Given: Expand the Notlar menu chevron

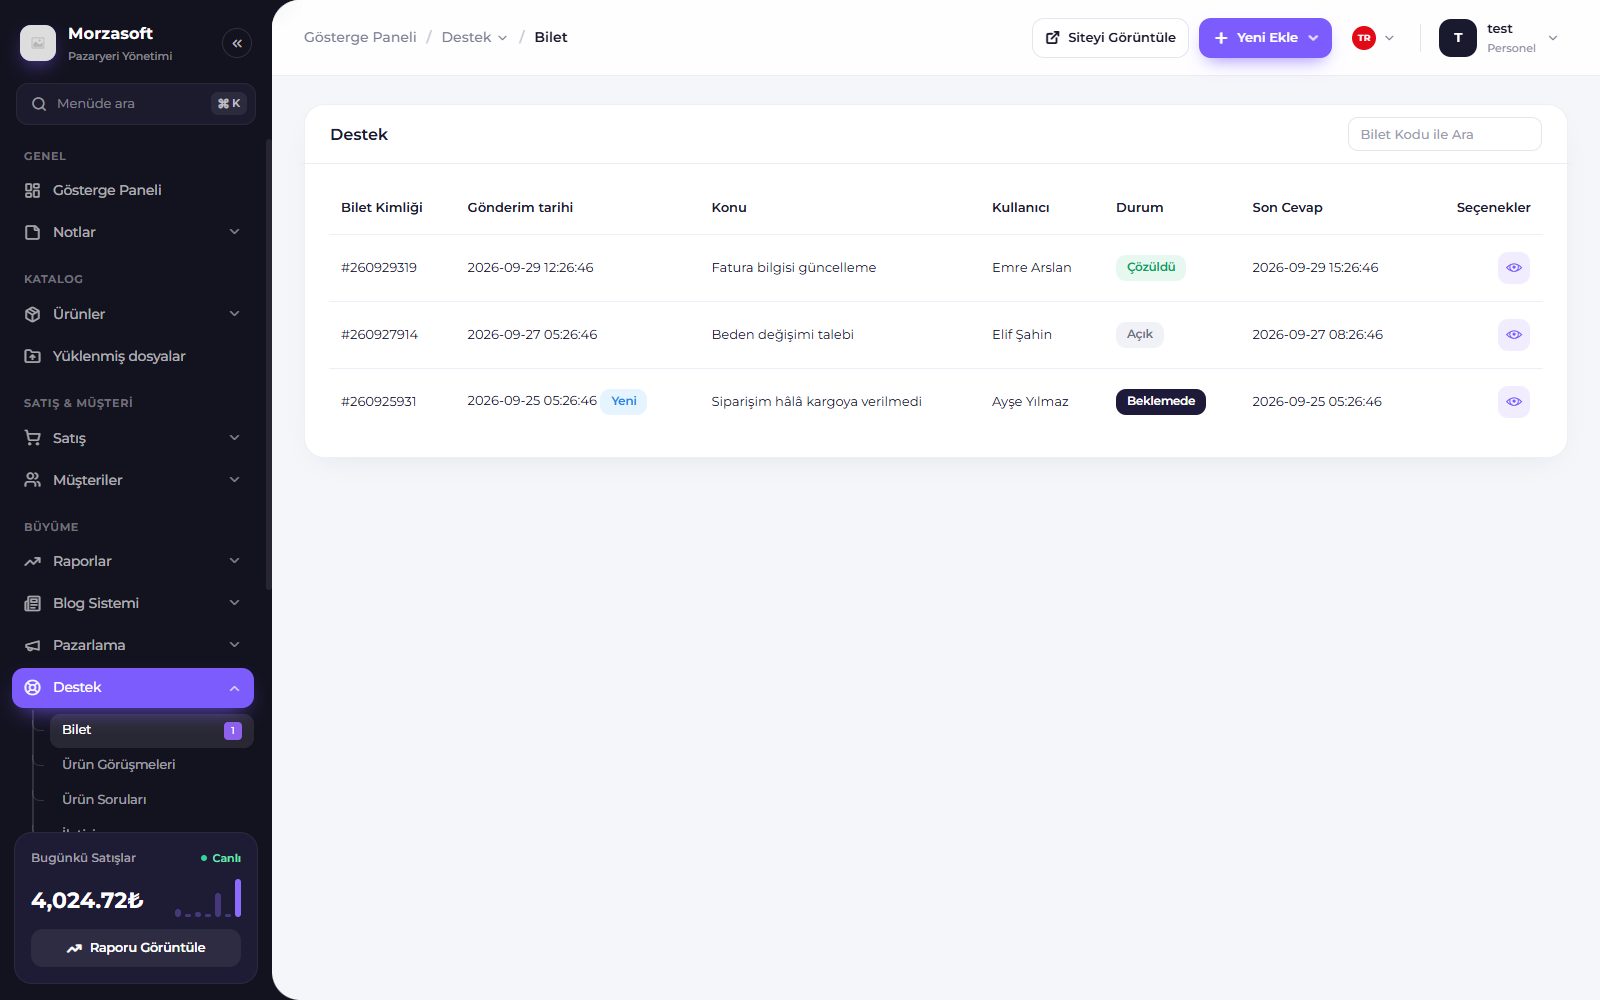Looking at the screenshot, I should (x=235, y=232).
